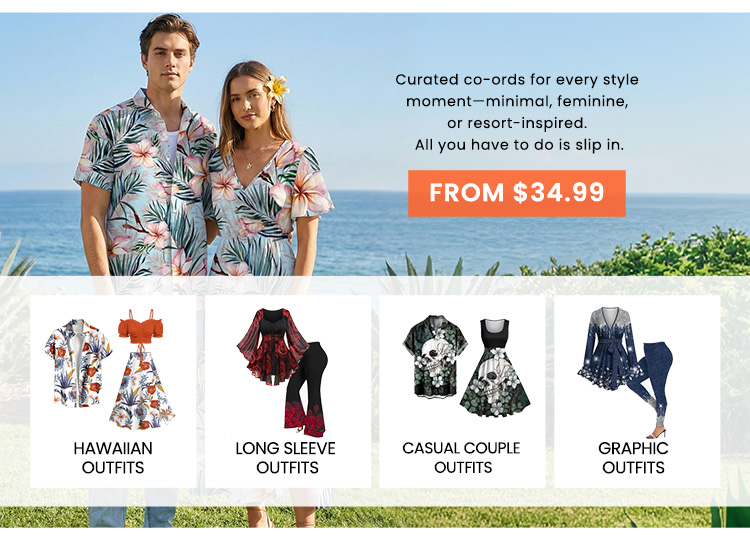
Task: Select the CASUAL COUPLE OUTFITS text label
Action: point(462,458)
